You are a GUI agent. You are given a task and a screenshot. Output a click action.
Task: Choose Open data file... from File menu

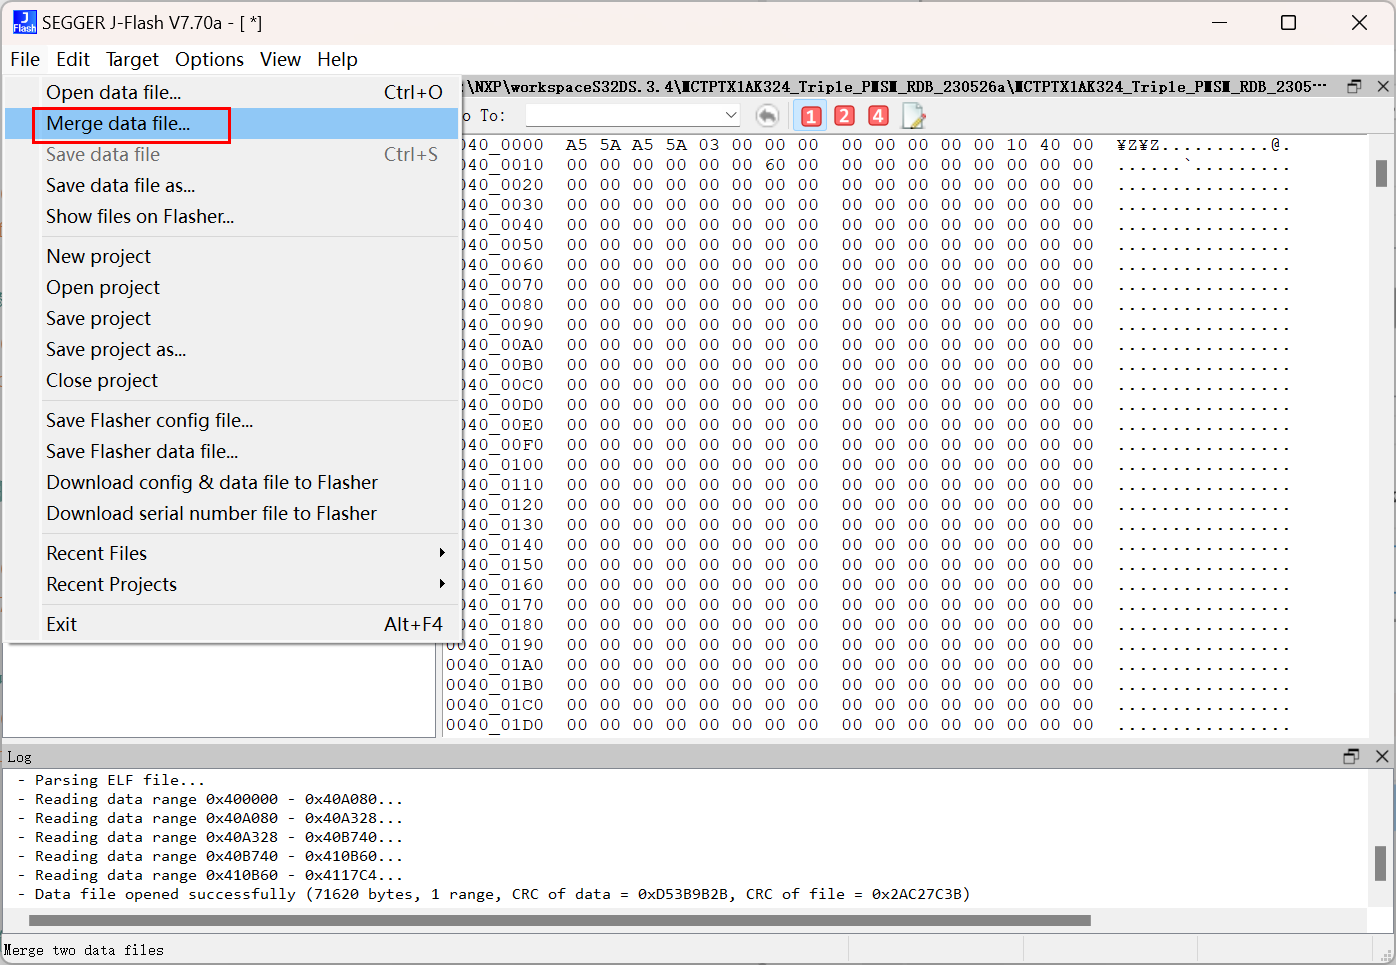(x=232, y=92)
